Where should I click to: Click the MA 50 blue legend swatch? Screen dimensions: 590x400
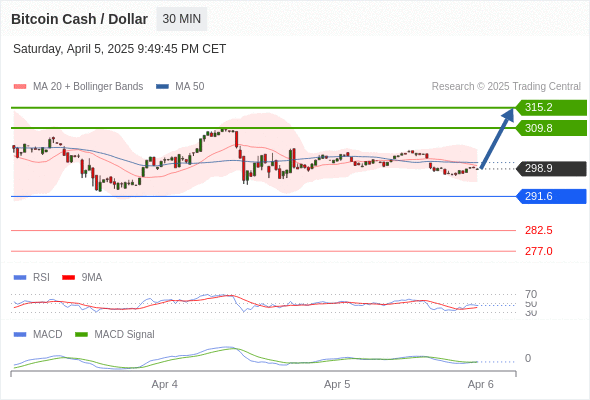[162, 87]
